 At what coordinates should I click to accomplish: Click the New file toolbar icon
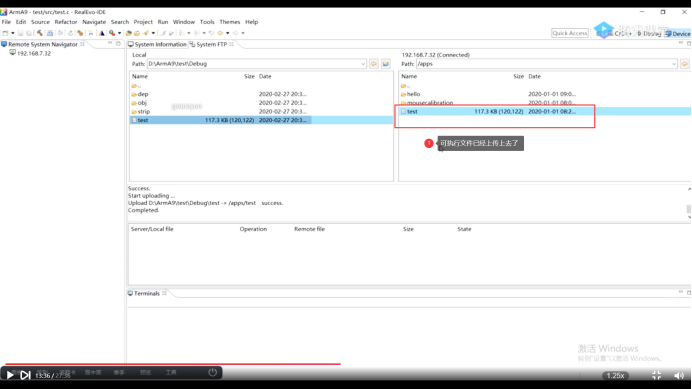point(6,33)
